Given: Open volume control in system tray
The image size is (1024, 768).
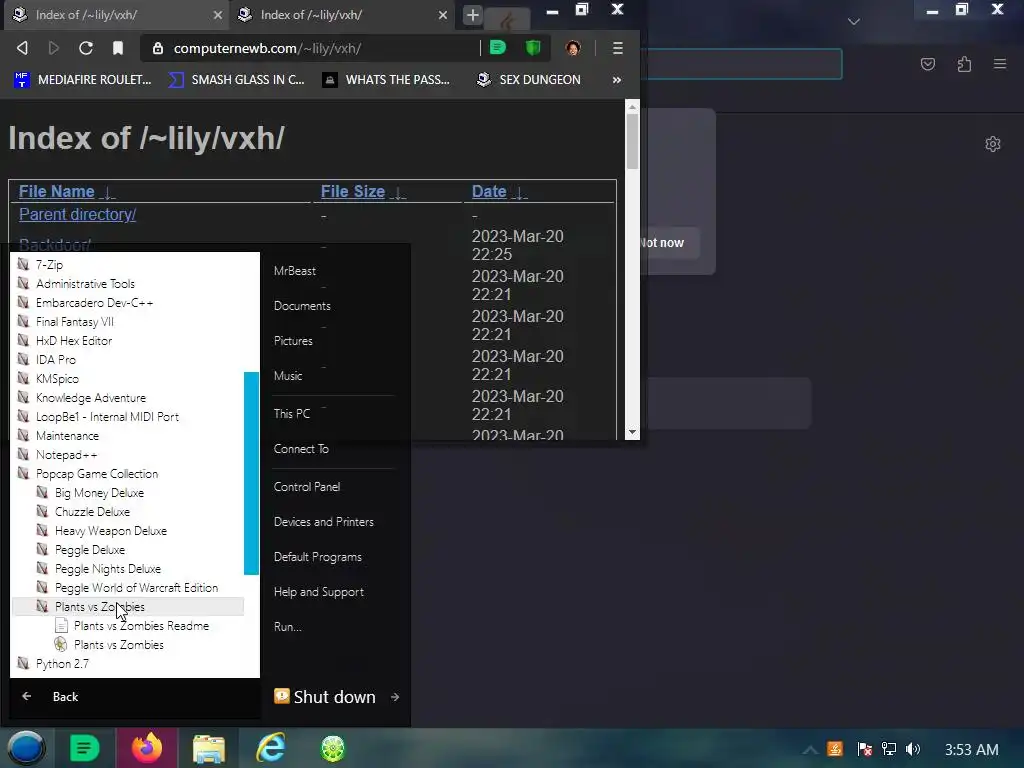Looking at the screenshot, I should 912,749.
